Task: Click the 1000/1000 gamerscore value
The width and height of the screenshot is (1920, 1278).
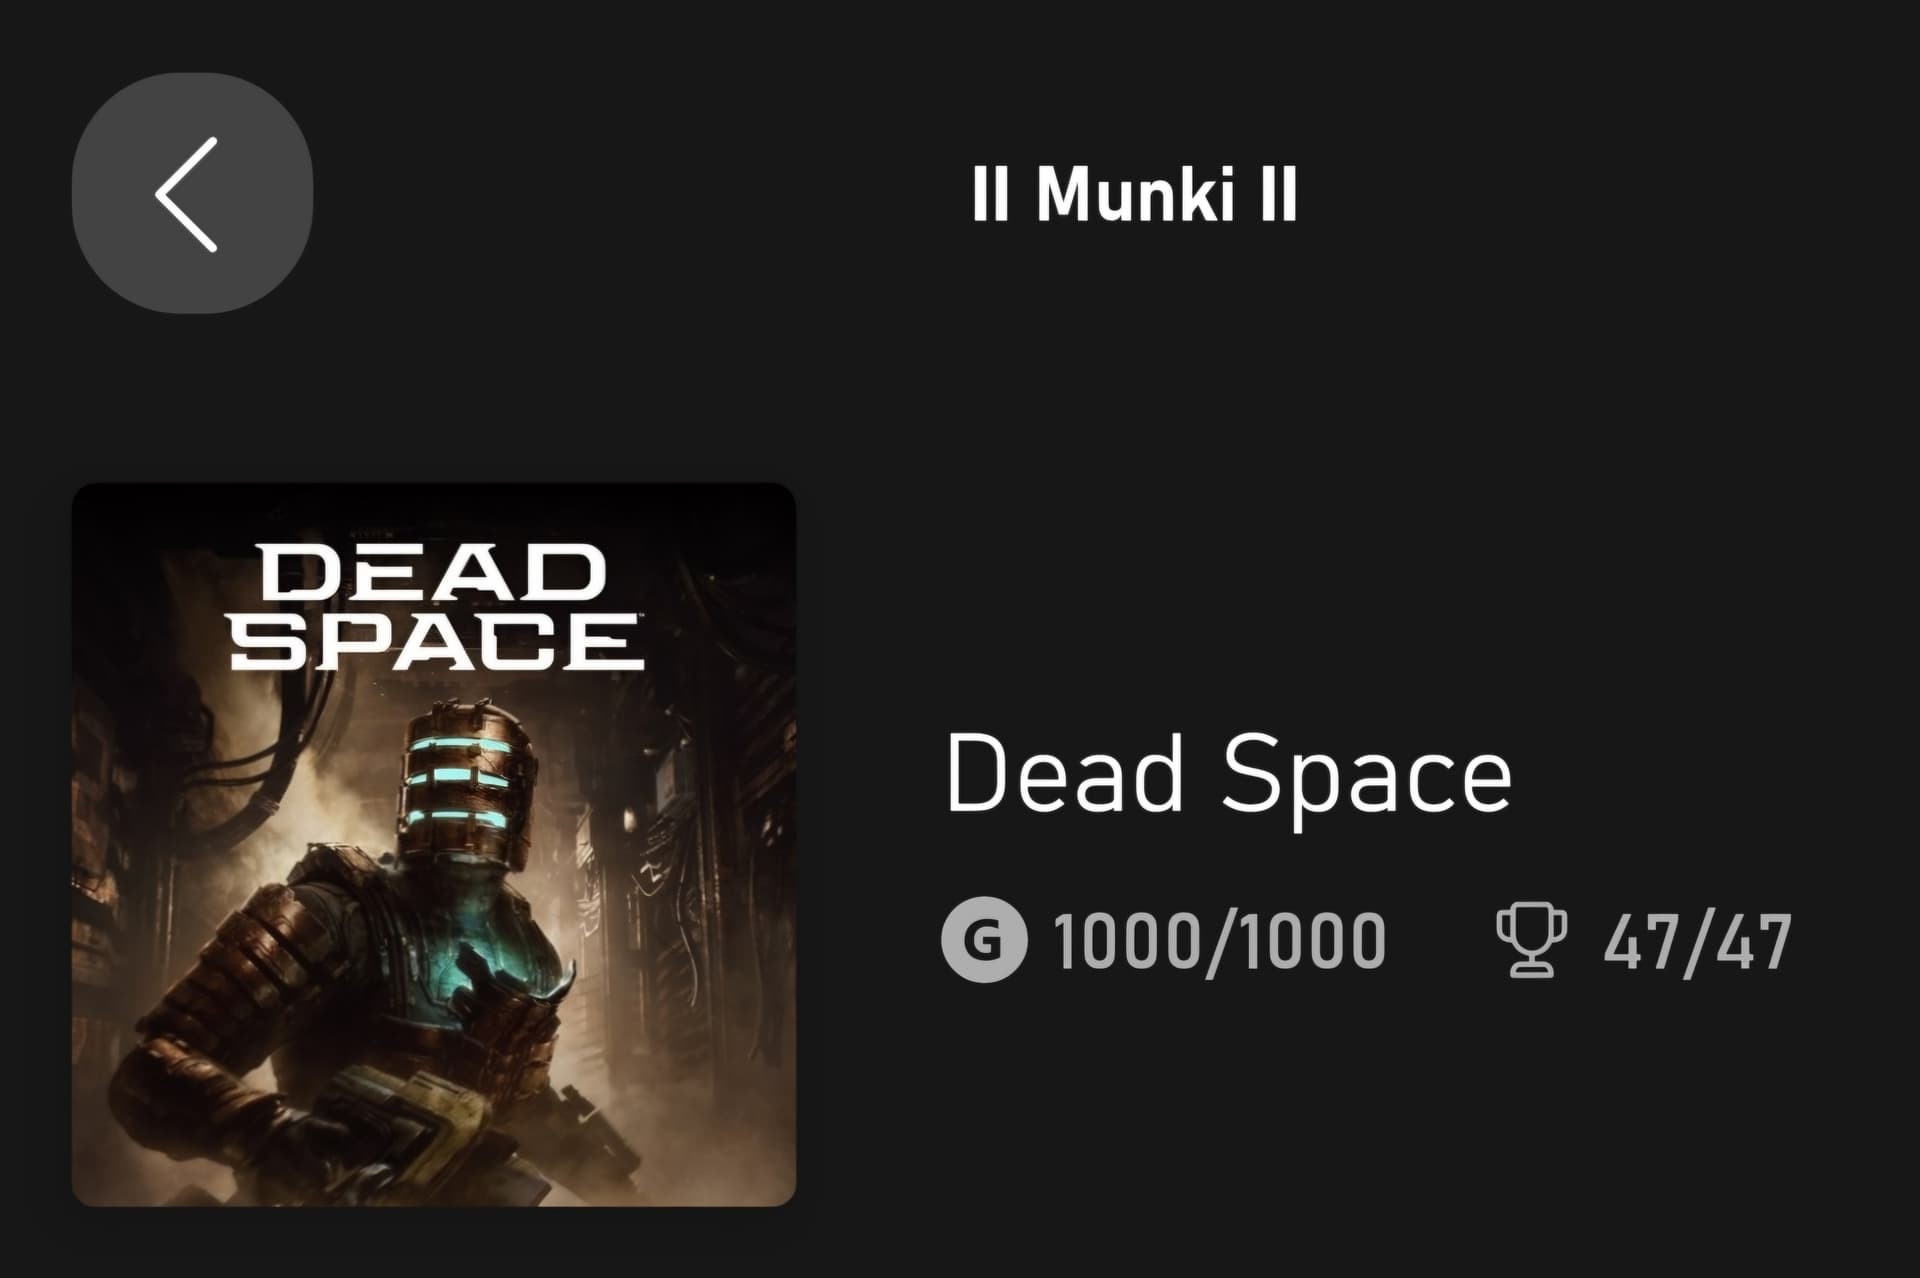Action: click(x=1219, y=942)
